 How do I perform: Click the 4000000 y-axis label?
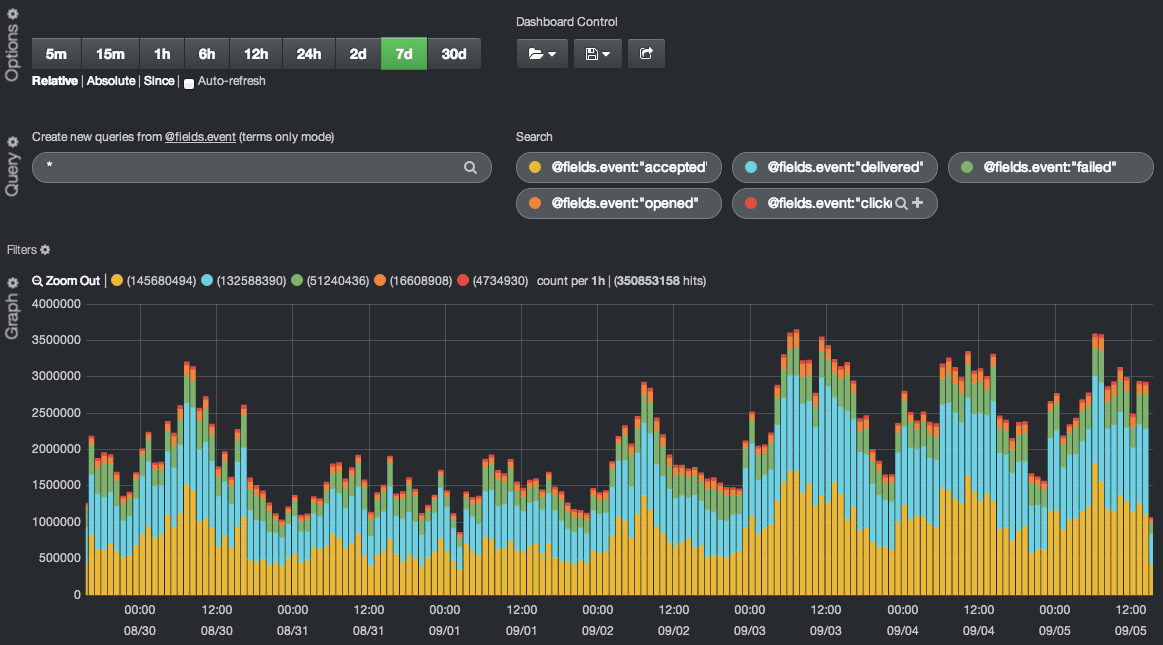point(56,304)
